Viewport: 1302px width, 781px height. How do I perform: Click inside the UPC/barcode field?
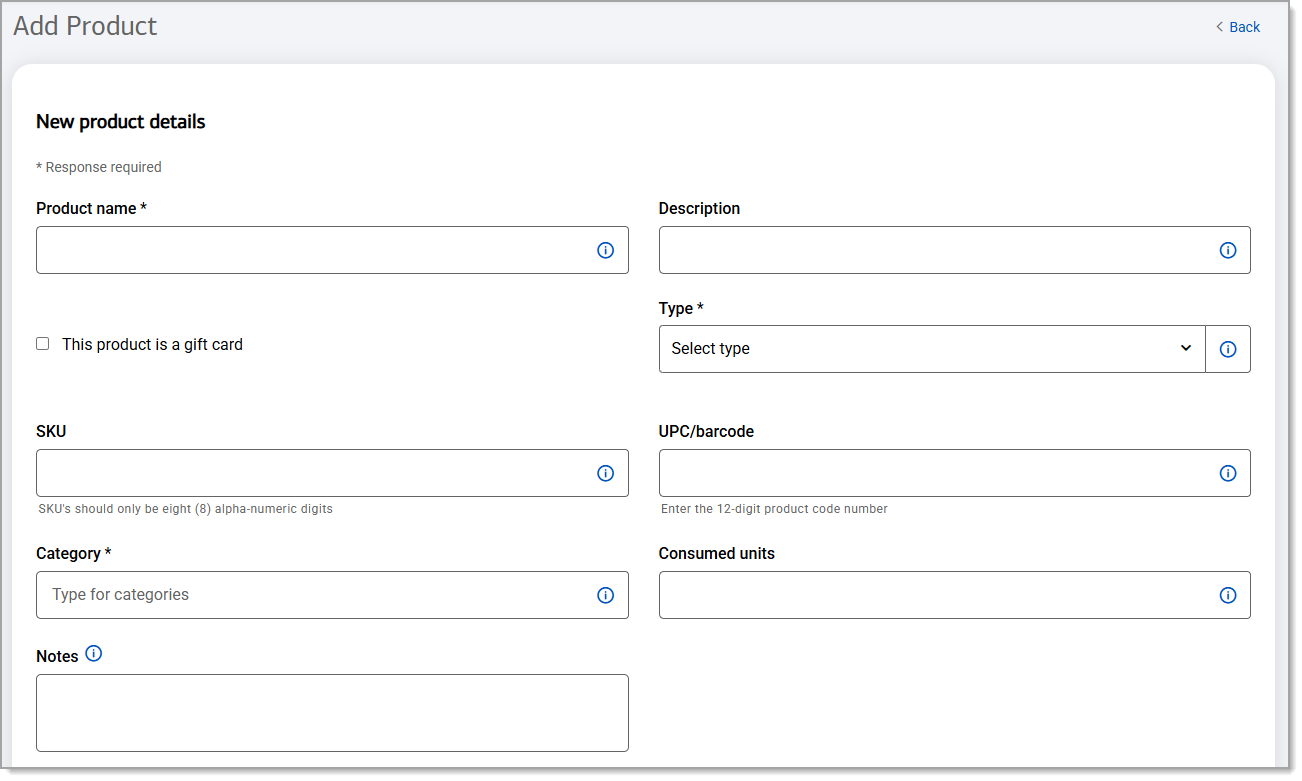click(920, 473)
